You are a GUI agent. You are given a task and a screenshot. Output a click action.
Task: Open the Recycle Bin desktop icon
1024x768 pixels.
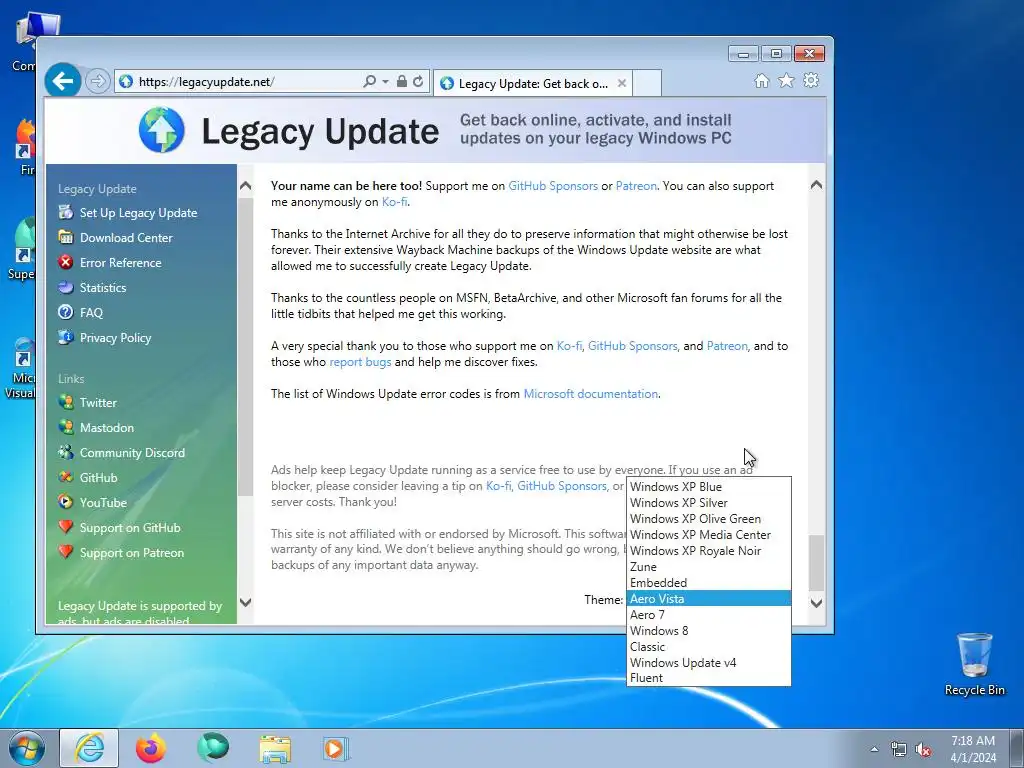[x=974, y=665]
